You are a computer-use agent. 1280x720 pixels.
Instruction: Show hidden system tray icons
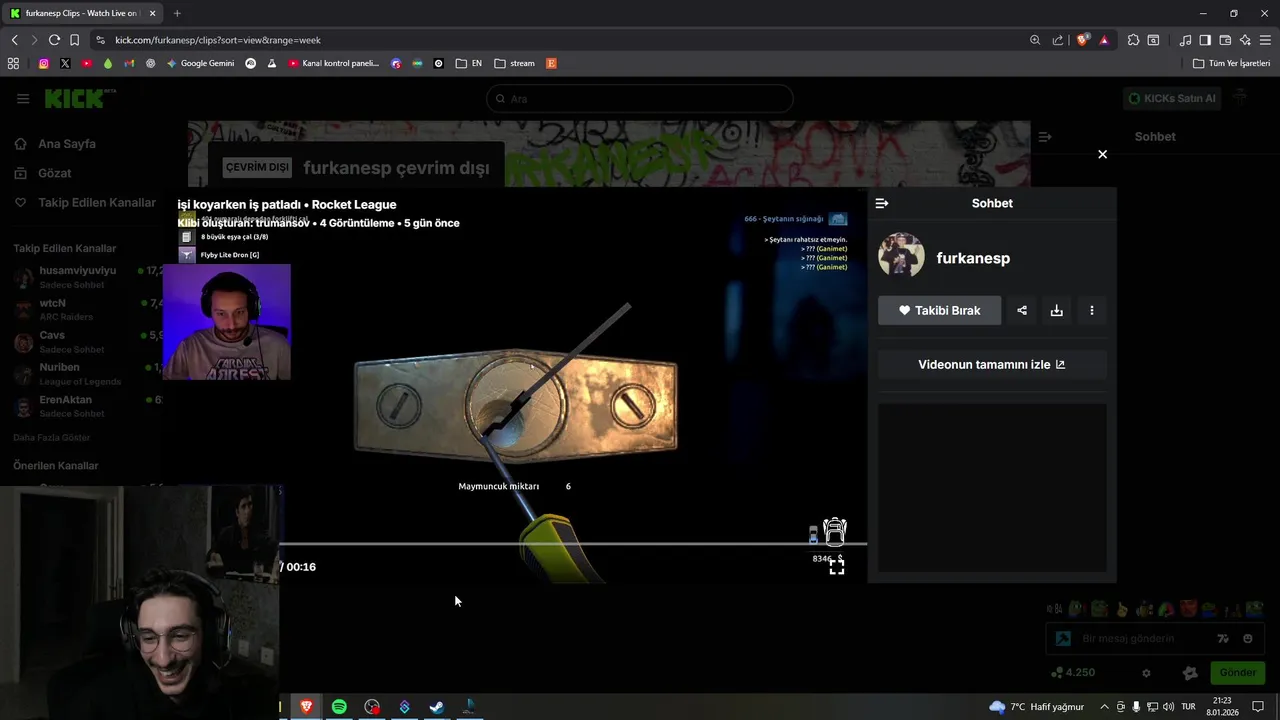pyautogui.click(x=1104, y=706)
